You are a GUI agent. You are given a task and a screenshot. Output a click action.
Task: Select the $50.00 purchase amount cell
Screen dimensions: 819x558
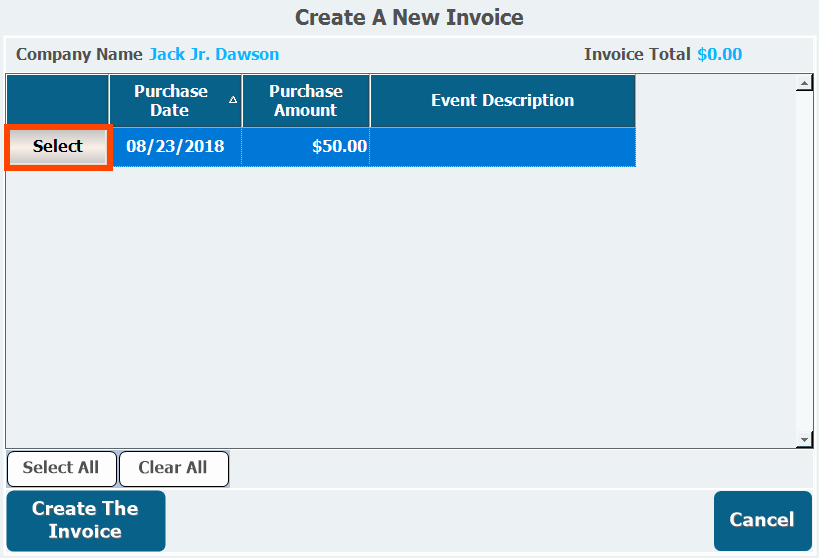(x=306, y=147)
